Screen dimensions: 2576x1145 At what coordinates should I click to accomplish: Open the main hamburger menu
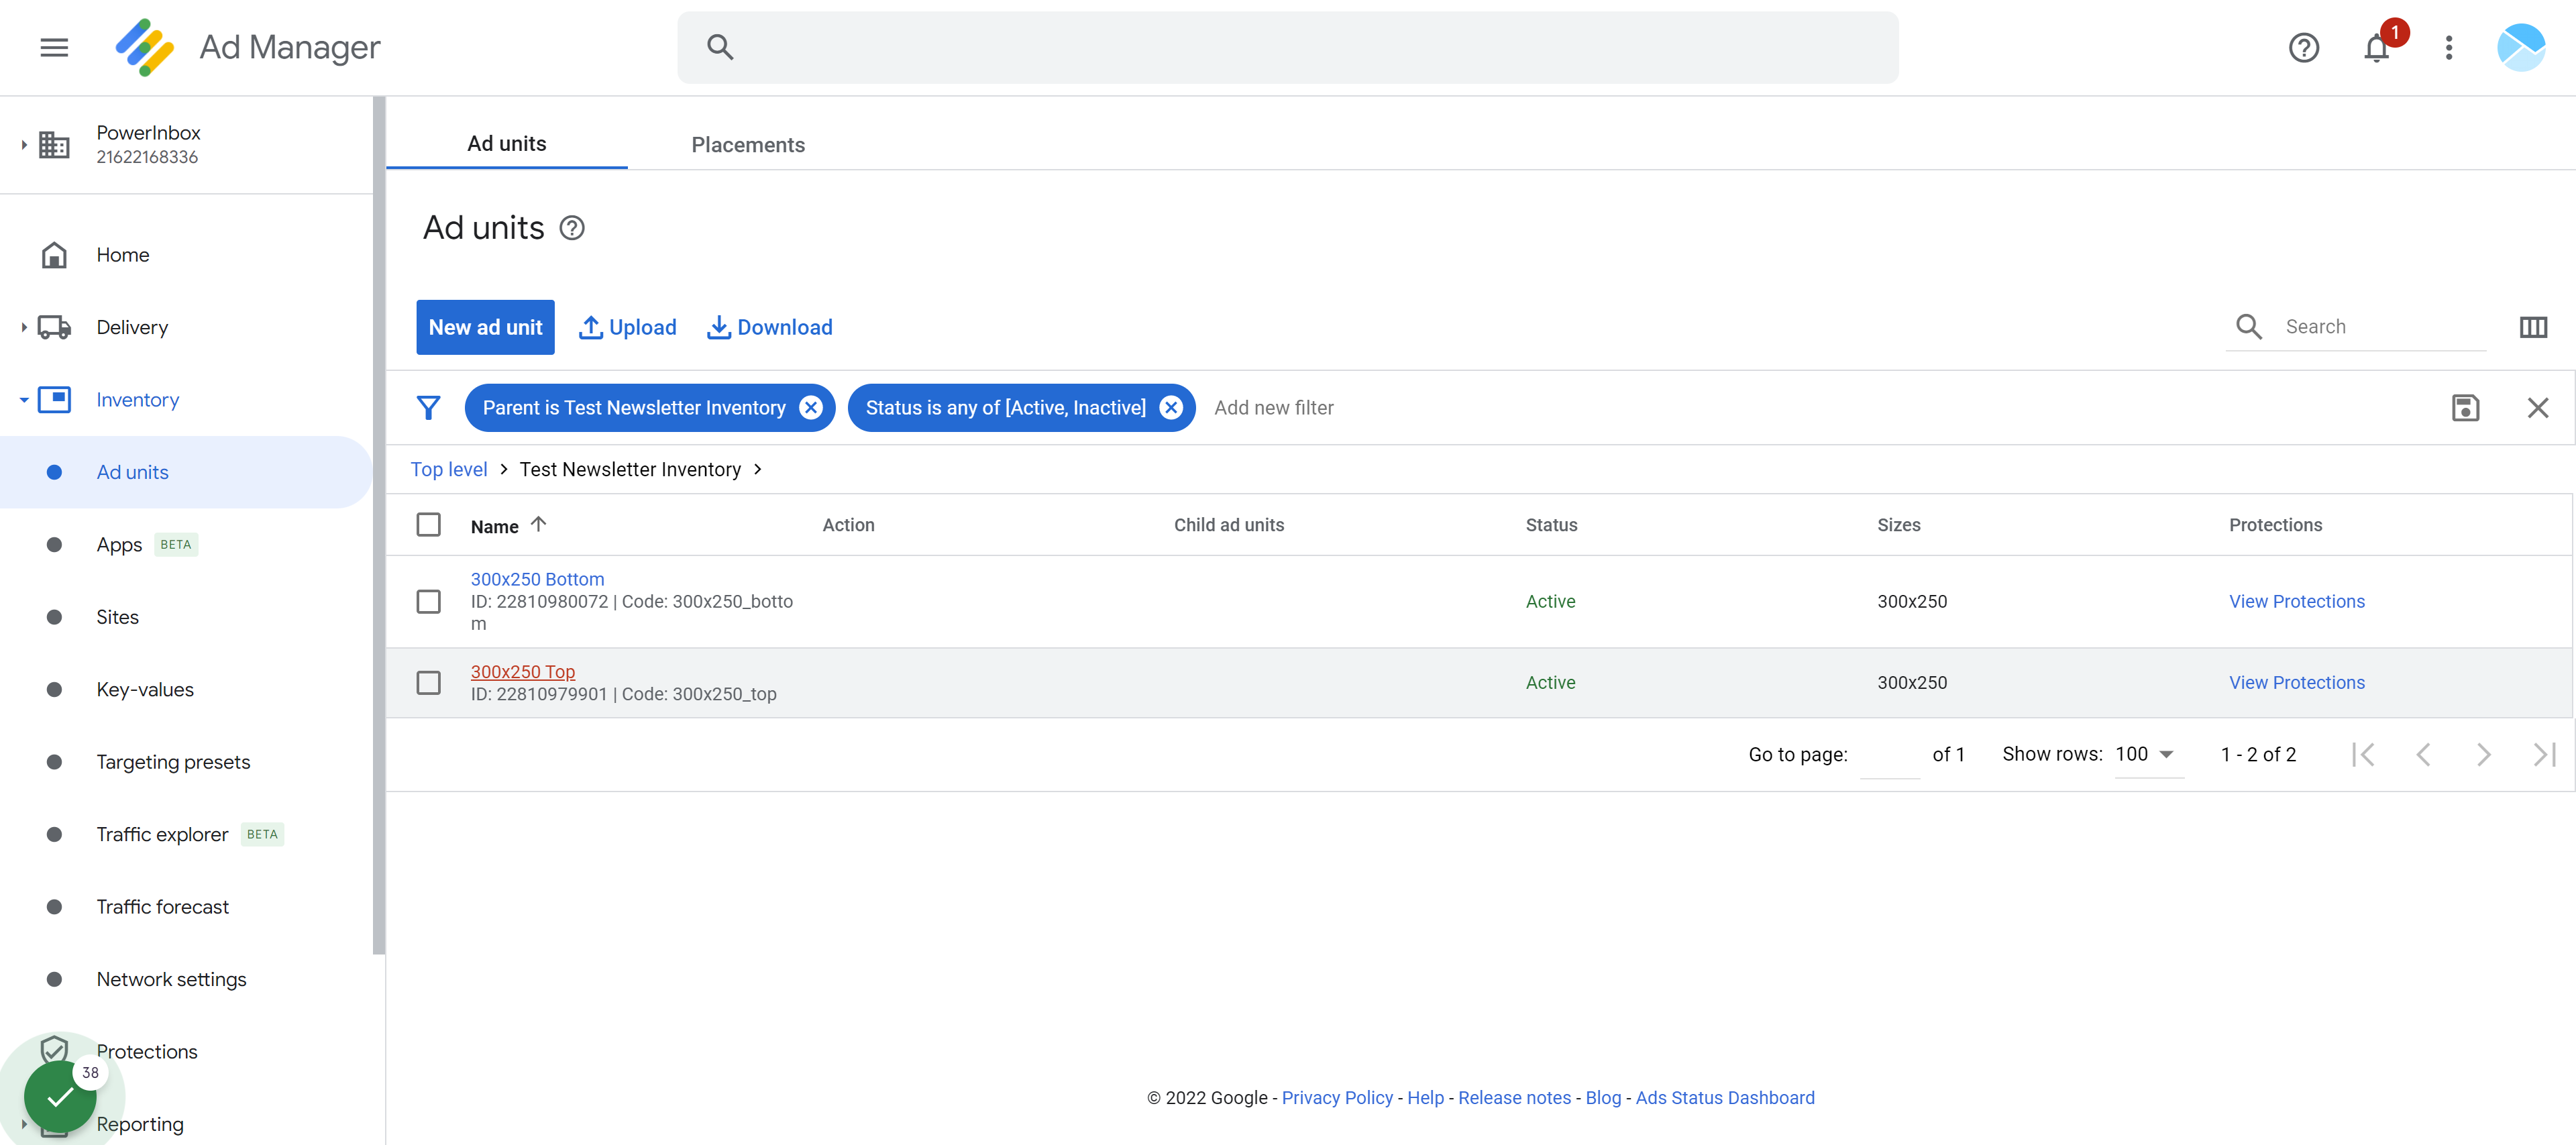click(54, 47)
